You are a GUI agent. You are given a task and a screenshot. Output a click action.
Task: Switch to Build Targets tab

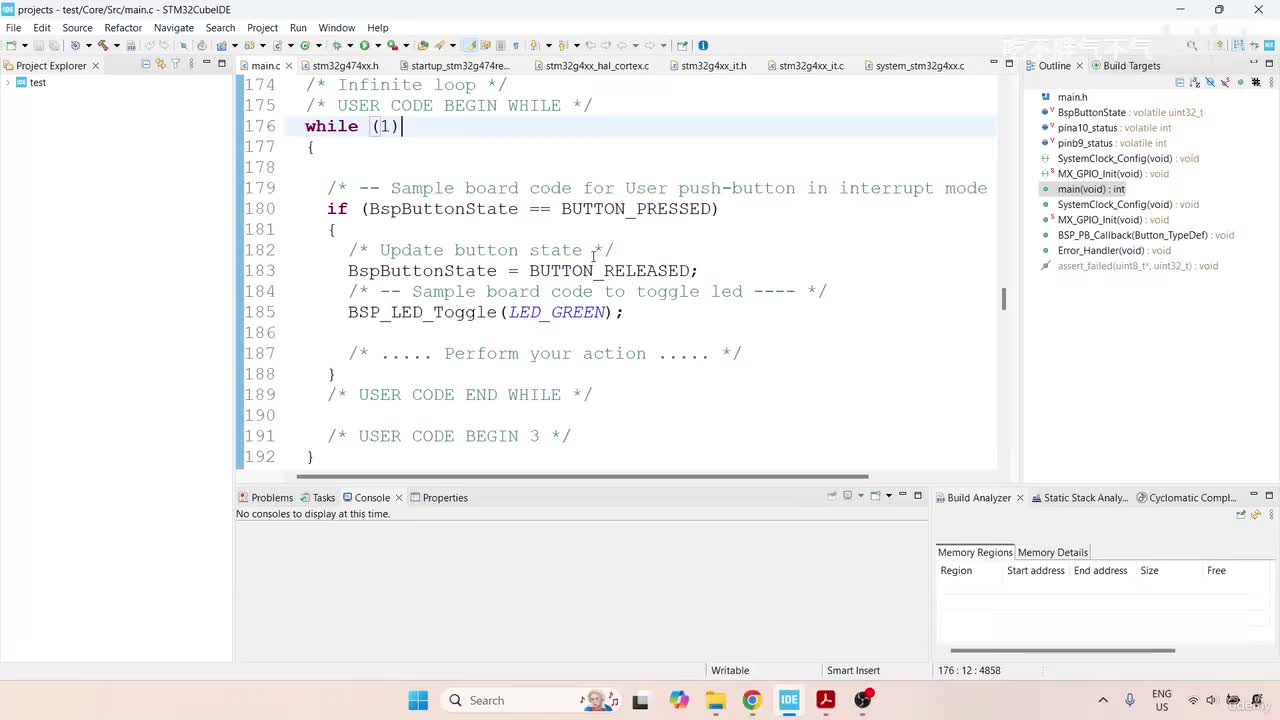(1124, 66)
